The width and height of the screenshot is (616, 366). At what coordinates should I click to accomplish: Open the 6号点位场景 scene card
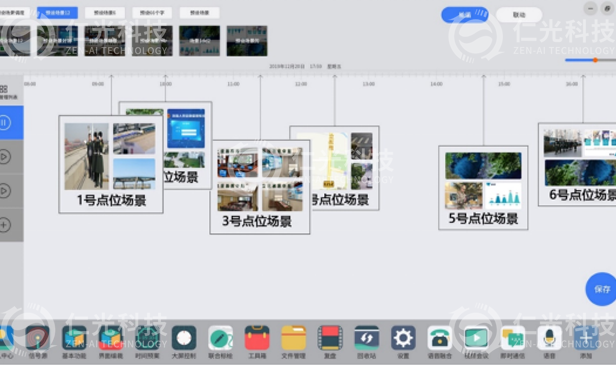(x=577, y=165)
